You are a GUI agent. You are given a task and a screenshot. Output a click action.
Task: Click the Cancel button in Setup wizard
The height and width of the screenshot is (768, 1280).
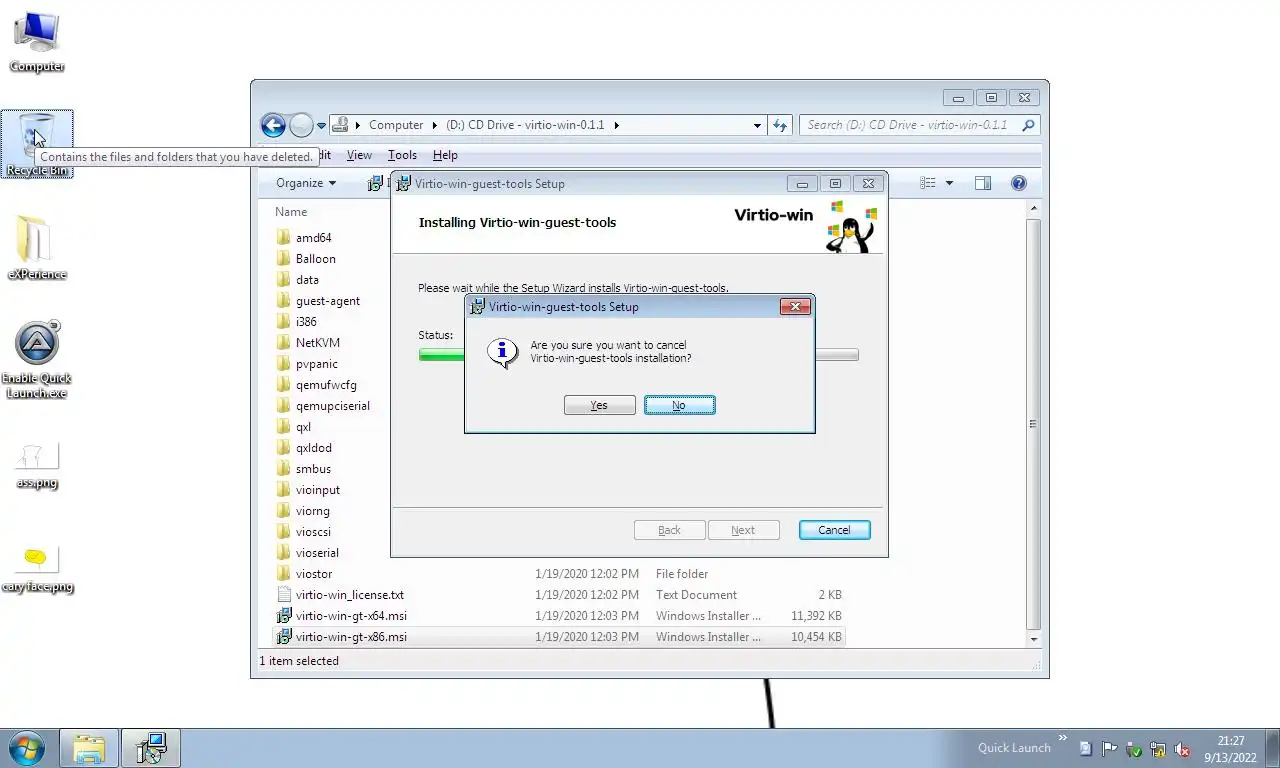point(834,530)
